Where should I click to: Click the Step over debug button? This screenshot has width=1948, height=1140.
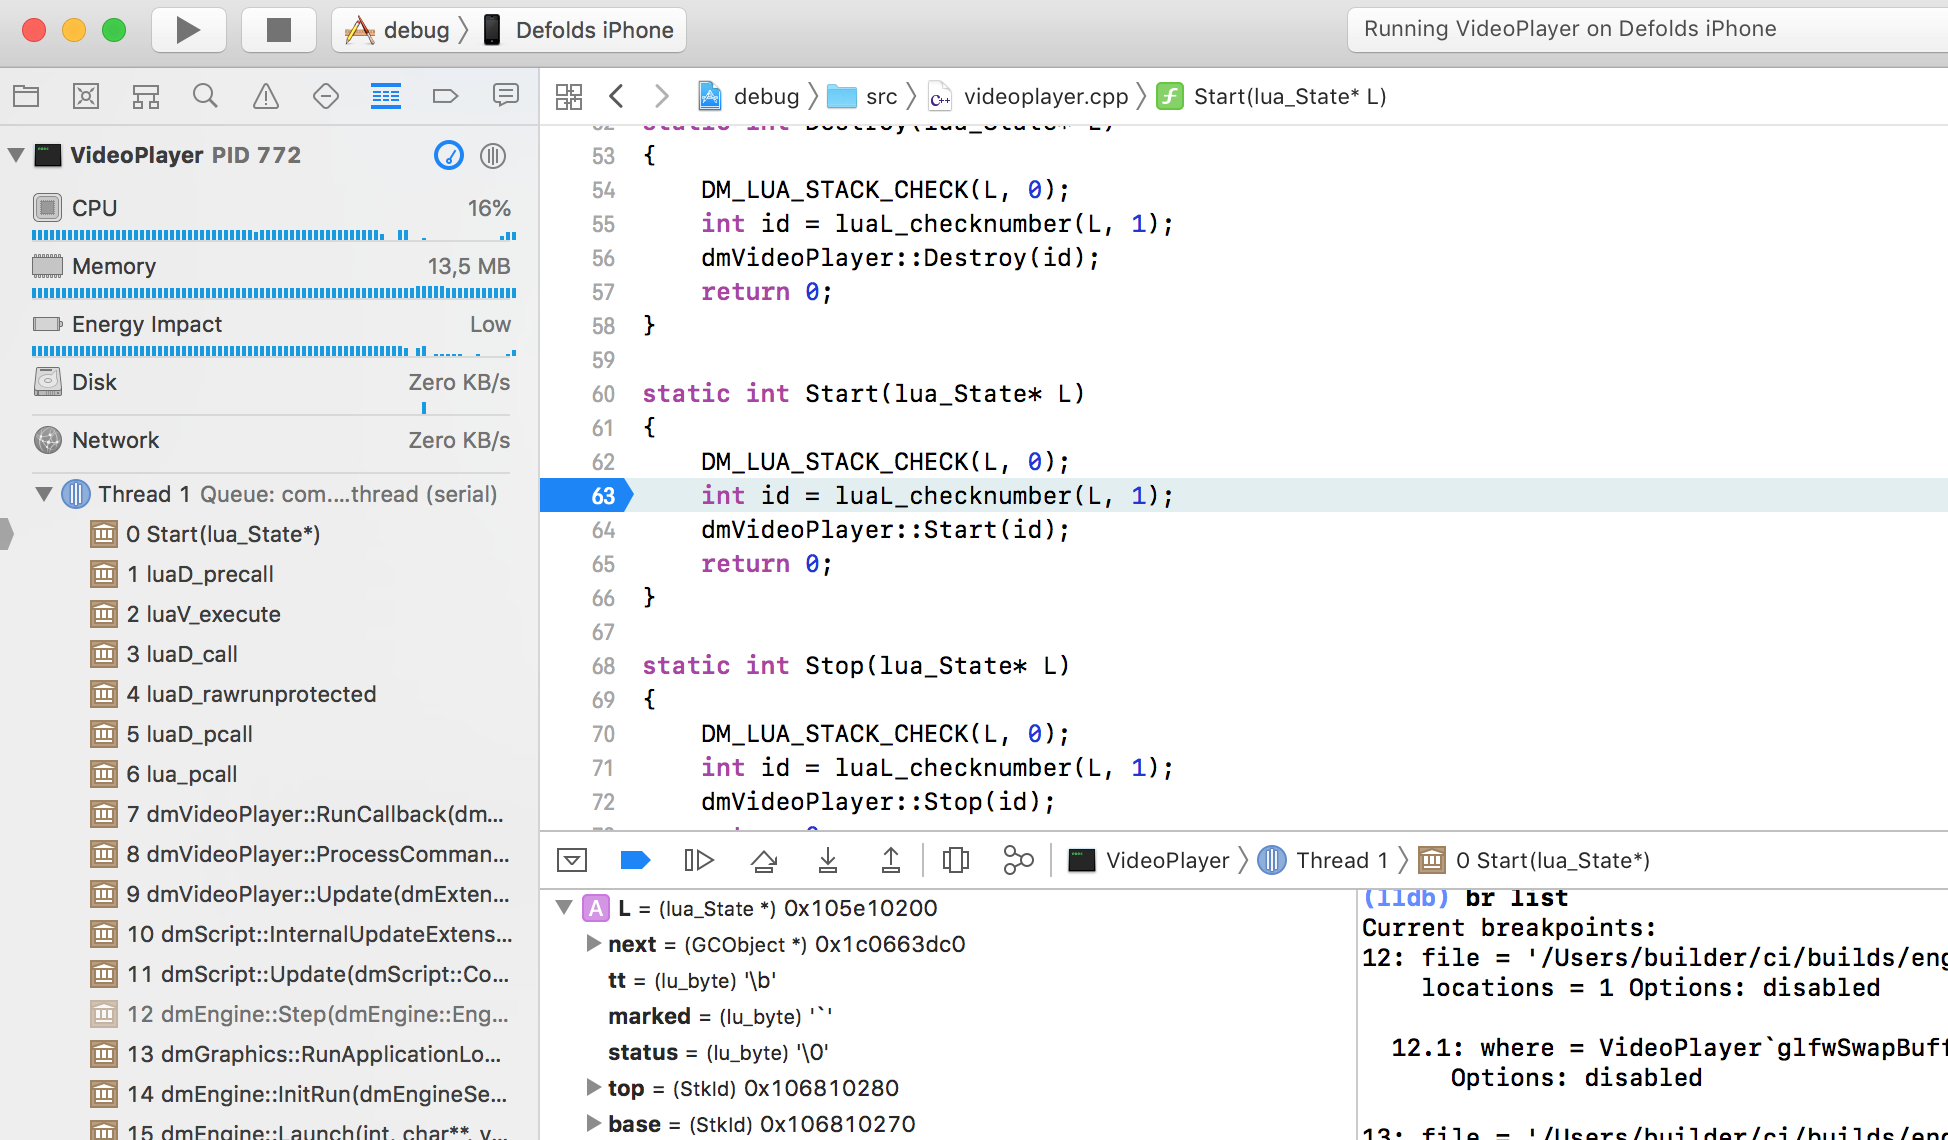pos(764,860)
